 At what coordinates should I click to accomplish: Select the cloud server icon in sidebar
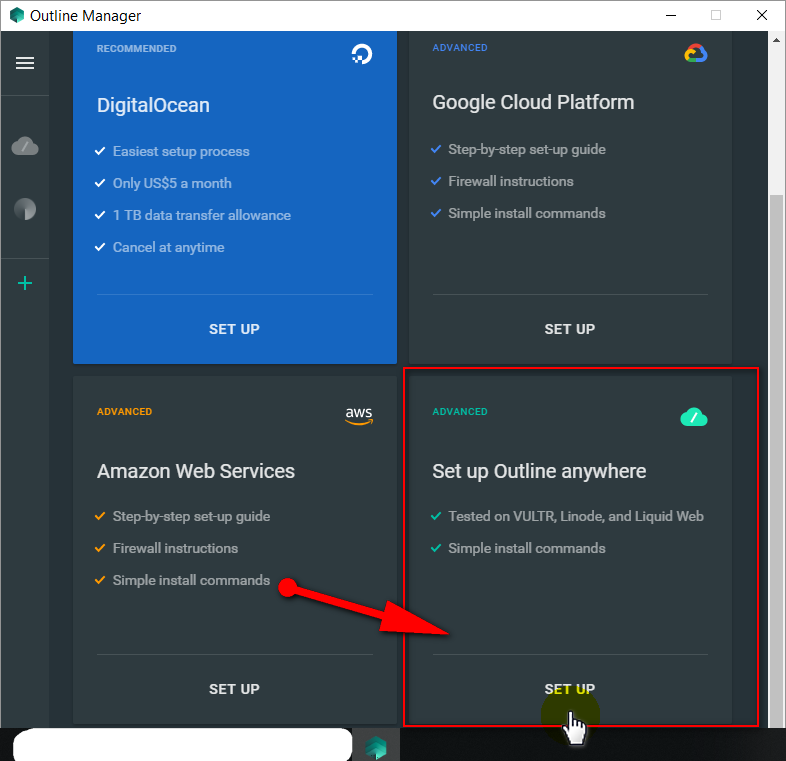click(25, 146)
